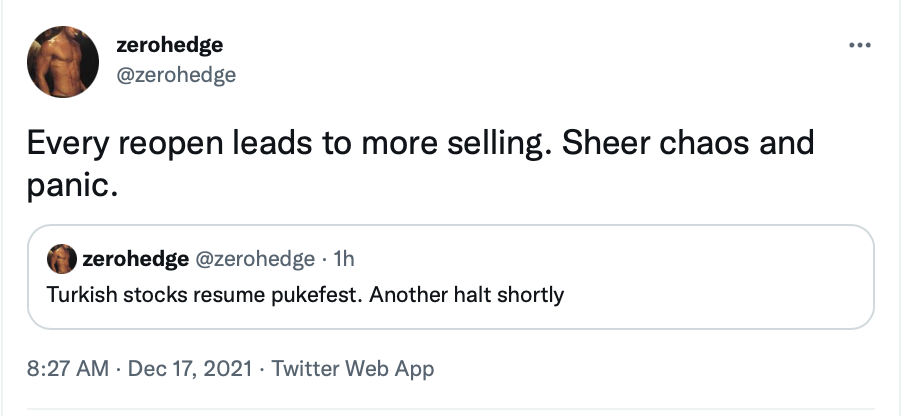908x416 pixels.
Task: Click the 1h timestamp in the quoted tweet
Action: (344, 259)
